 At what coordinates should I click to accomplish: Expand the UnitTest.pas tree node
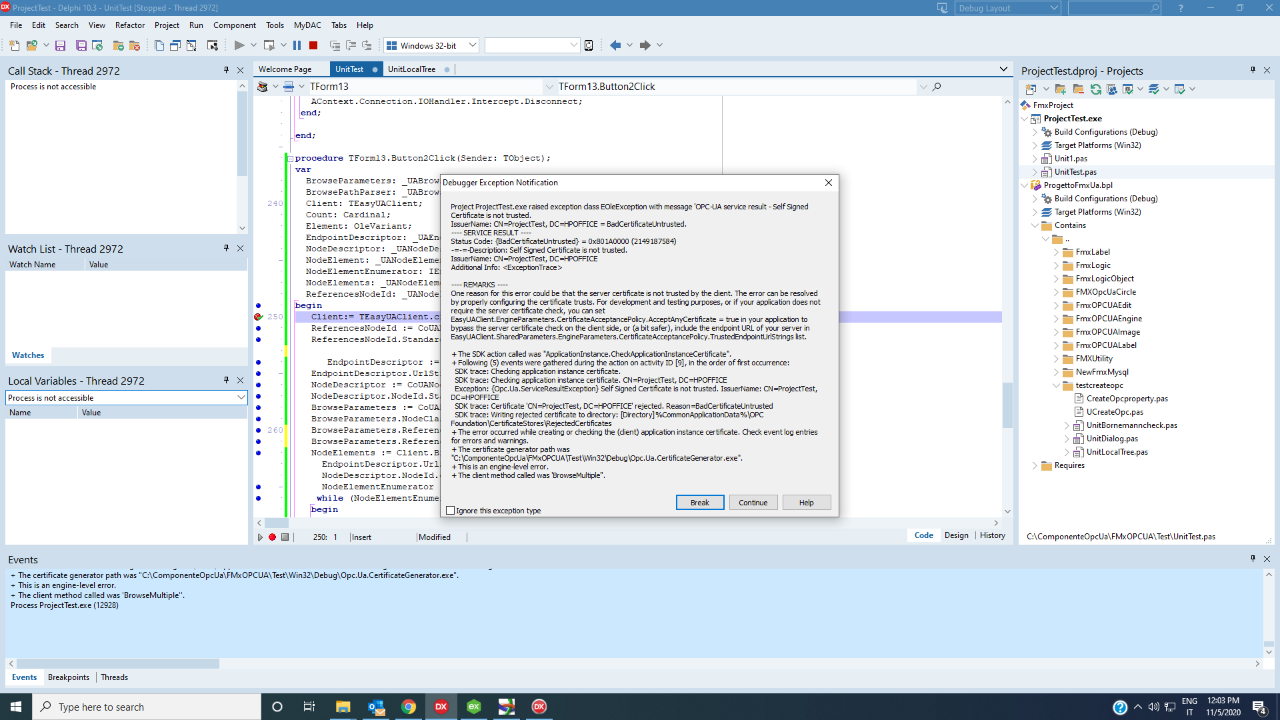click(x=1036, y=172)
